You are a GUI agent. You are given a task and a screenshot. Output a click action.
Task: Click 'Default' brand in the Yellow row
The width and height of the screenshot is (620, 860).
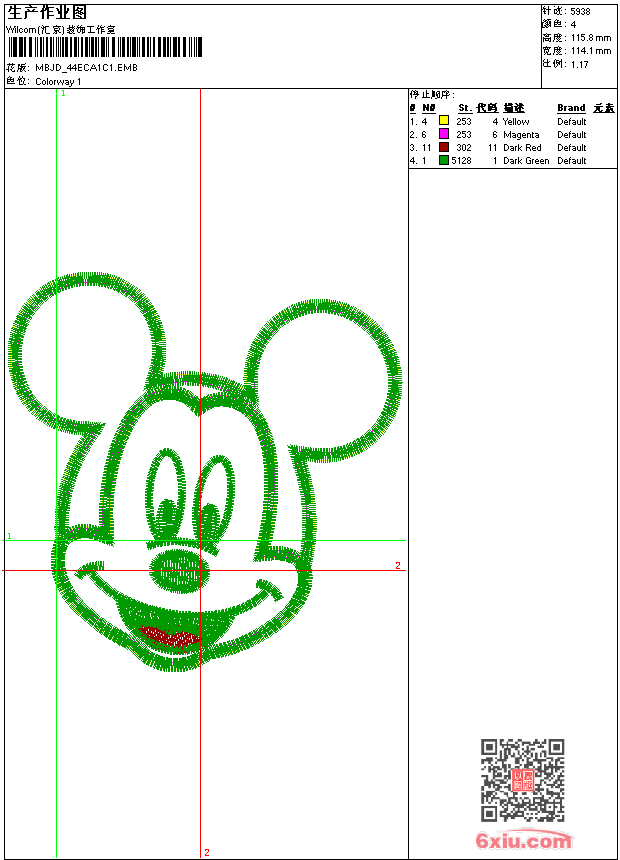[x=572, y=122]
